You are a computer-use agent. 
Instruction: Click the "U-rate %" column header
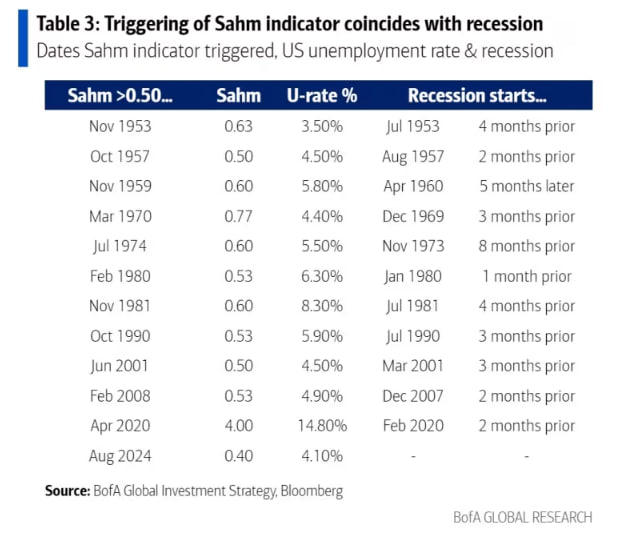[320, 96]
